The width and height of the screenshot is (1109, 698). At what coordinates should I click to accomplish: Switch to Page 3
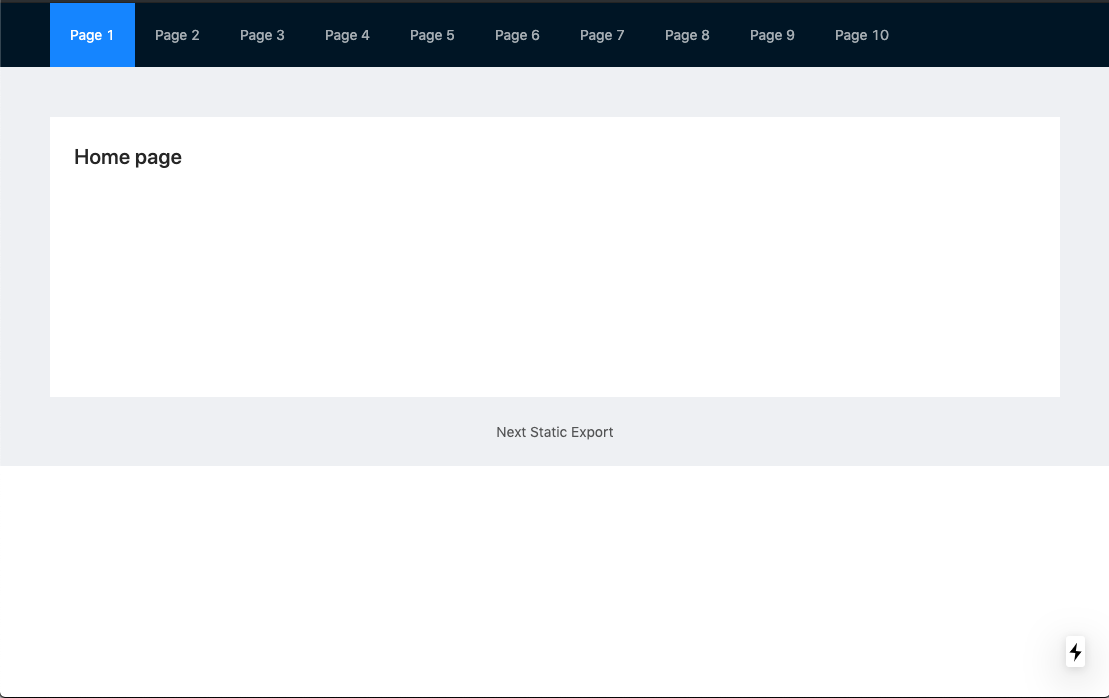(x=262, y=35)
